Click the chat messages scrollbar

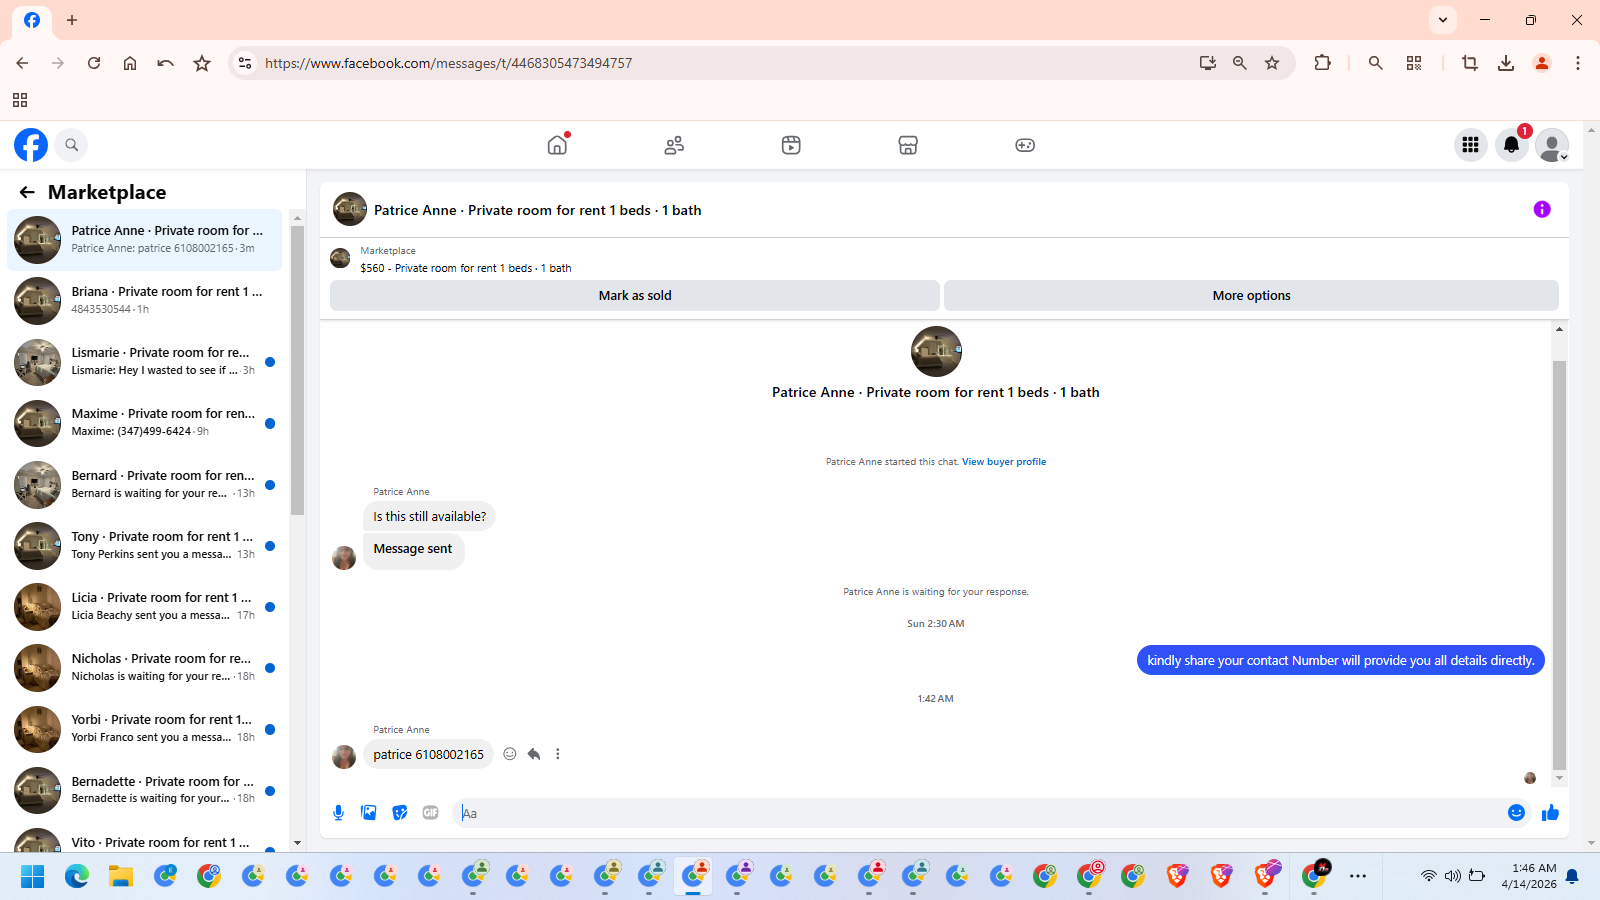pos(1559,565)
